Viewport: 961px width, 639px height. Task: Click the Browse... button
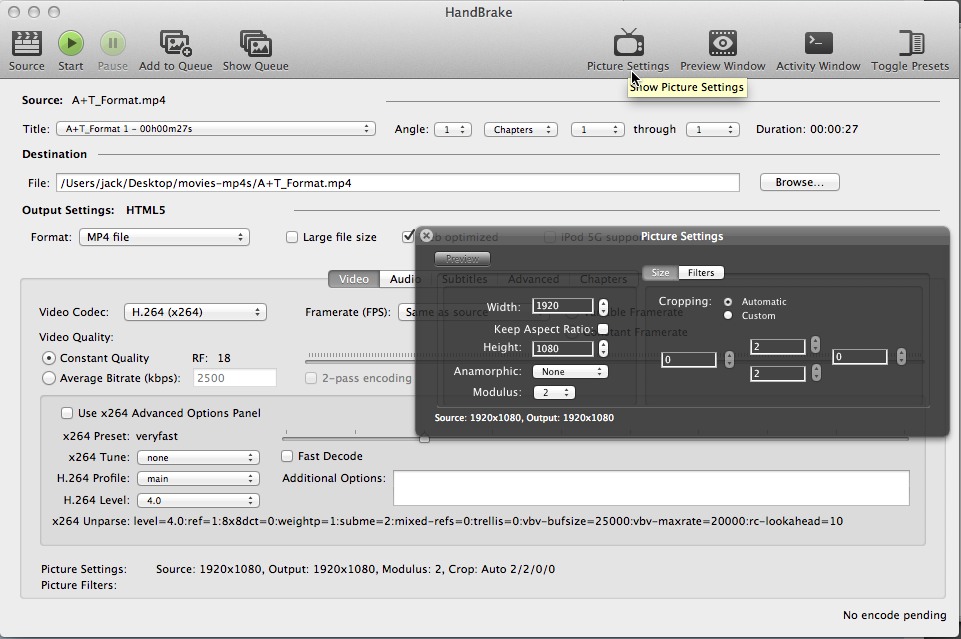pyautogui.click(x=799, y=182)
